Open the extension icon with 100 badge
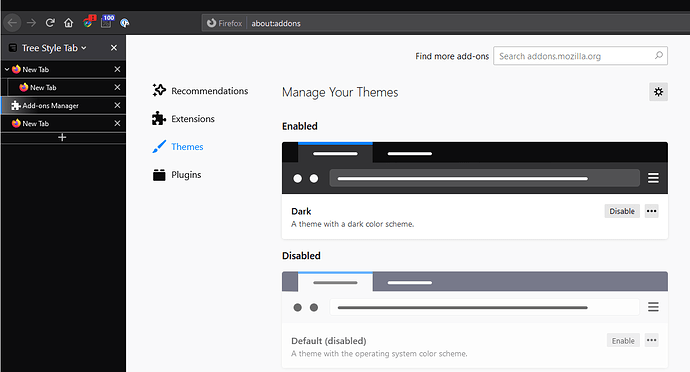The height and width of the screenshot is (372, 690). (107, 21)
